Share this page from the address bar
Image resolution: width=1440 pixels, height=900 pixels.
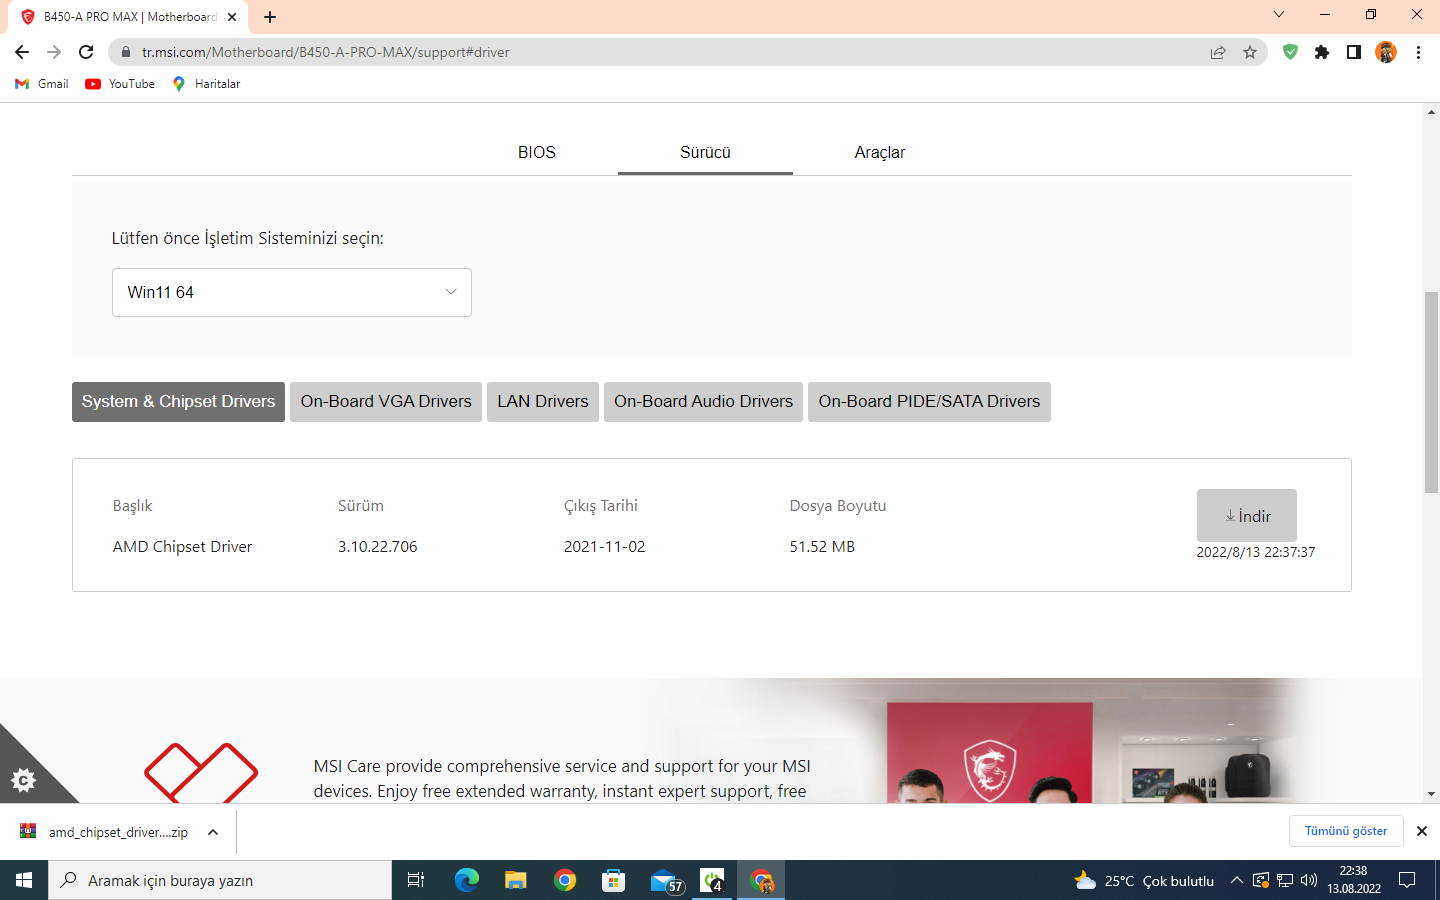[x=1218, y=52]
